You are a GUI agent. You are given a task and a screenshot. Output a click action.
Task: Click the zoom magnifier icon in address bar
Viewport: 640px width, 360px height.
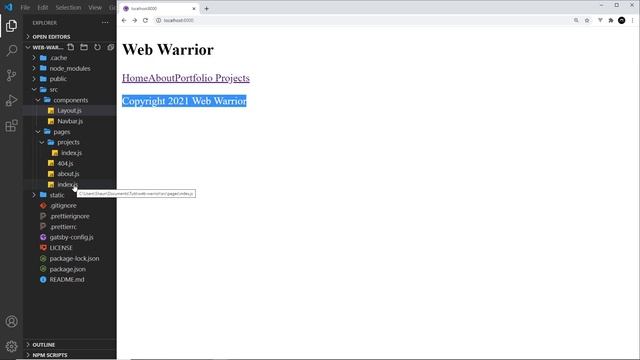tap(576, 20)
